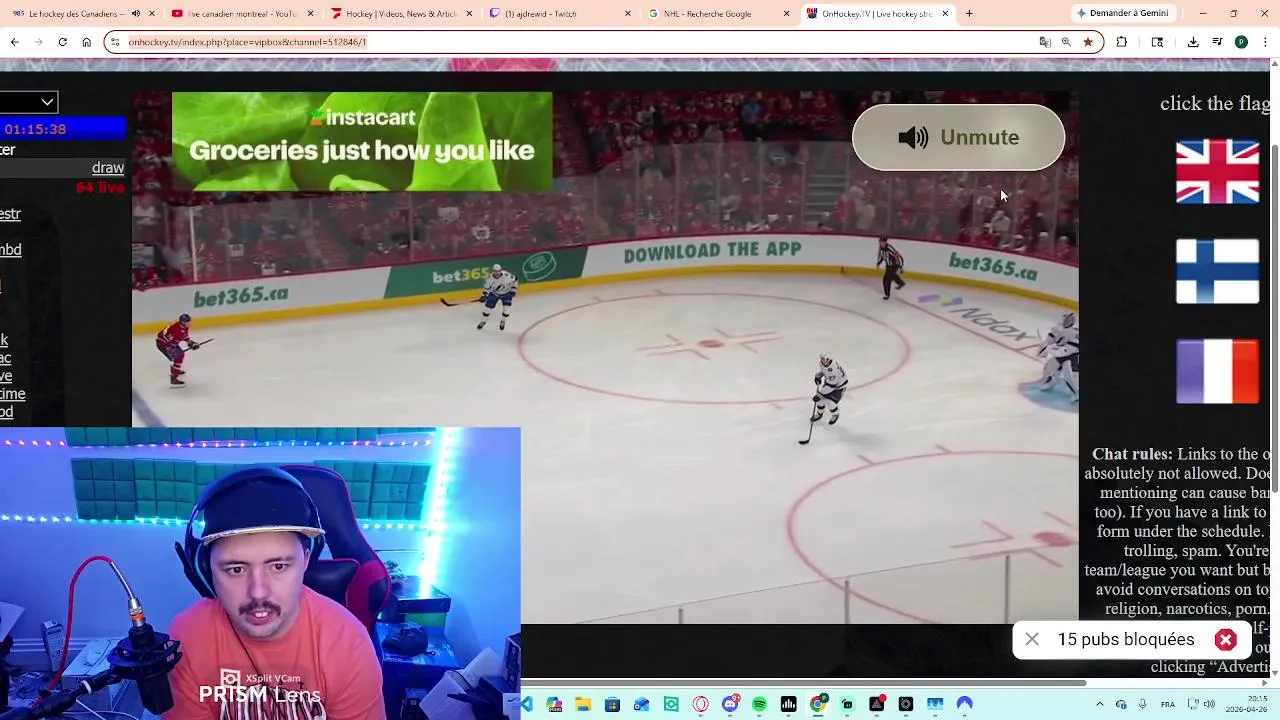Dismiss the '15 pubs bloquées' popup gray X
Image resolution: width=1280 pixels, height=720 pixels.
(1032, 639)
